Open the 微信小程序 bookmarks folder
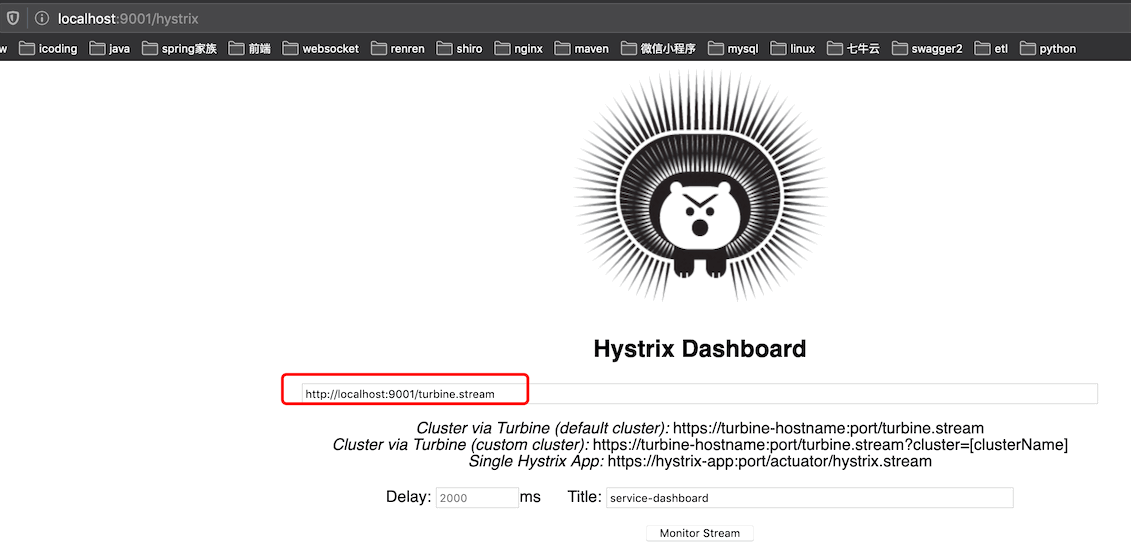Screen dimensions: 1131x552 pos(658,48)
